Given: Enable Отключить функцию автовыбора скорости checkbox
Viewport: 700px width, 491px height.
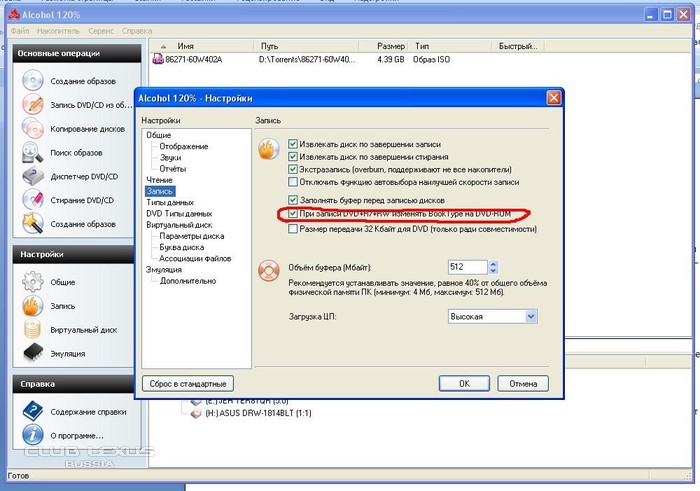Looking at the screenshot, I should pyautogui.click(x=293, y=183).
